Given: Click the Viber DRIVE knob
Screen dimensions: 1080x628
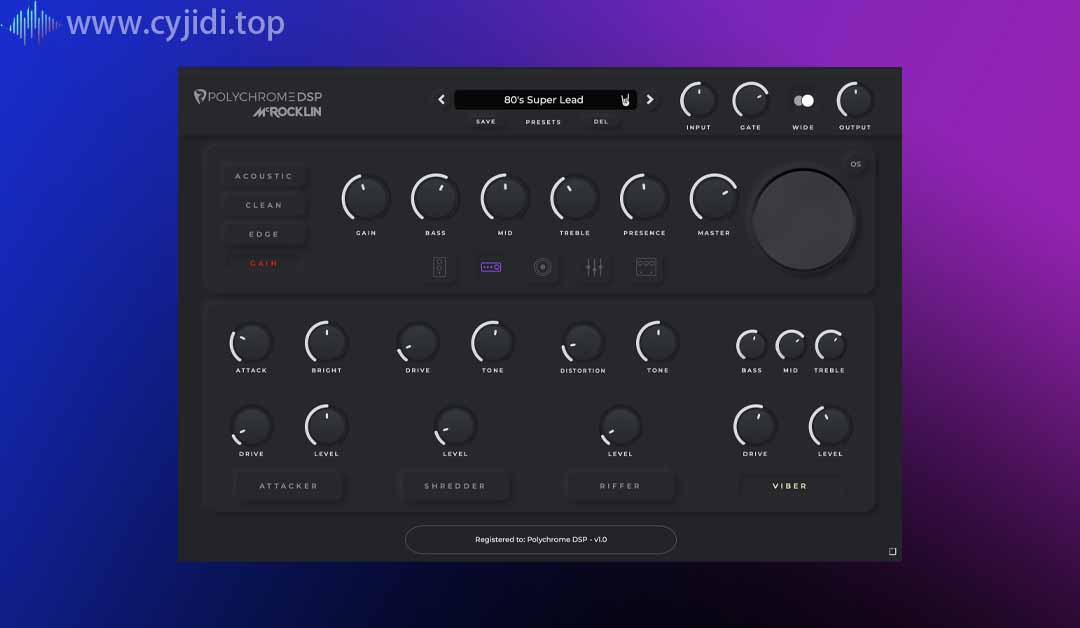Looking at the screenshot, I should 755,426.
